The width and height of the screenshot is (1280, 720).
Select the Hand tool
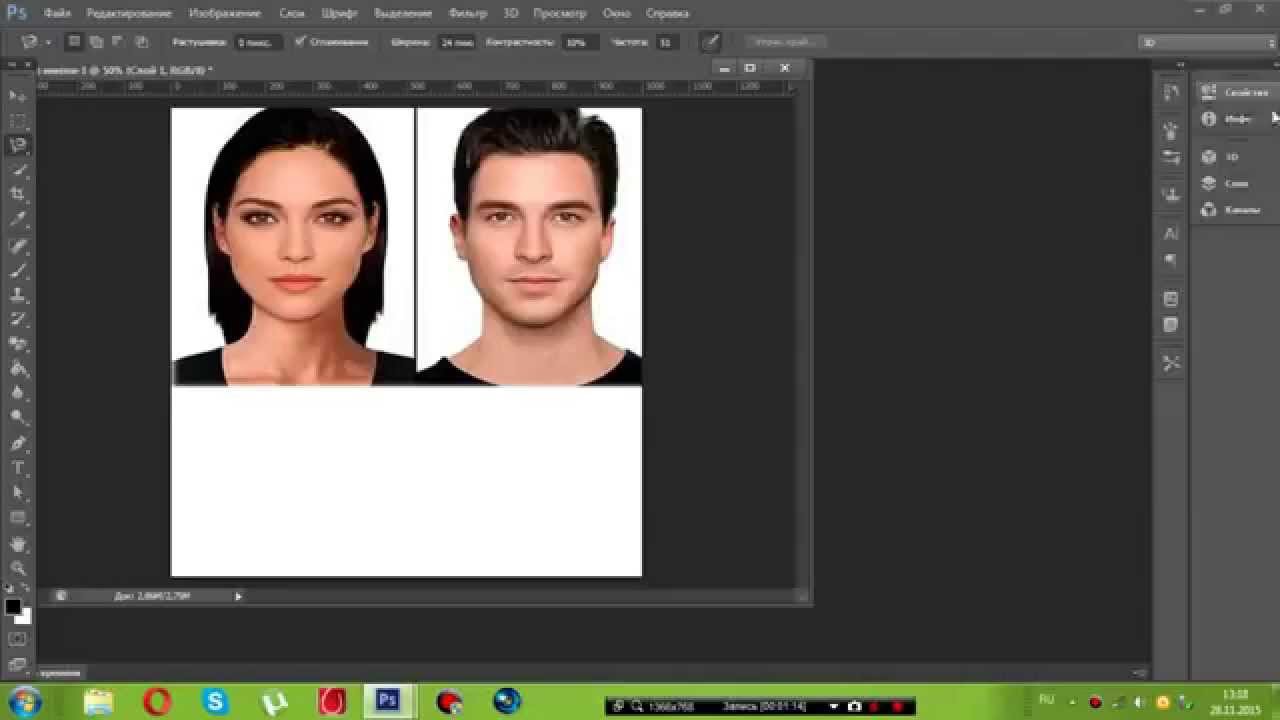pyautogui.click(x=18, y=544)
